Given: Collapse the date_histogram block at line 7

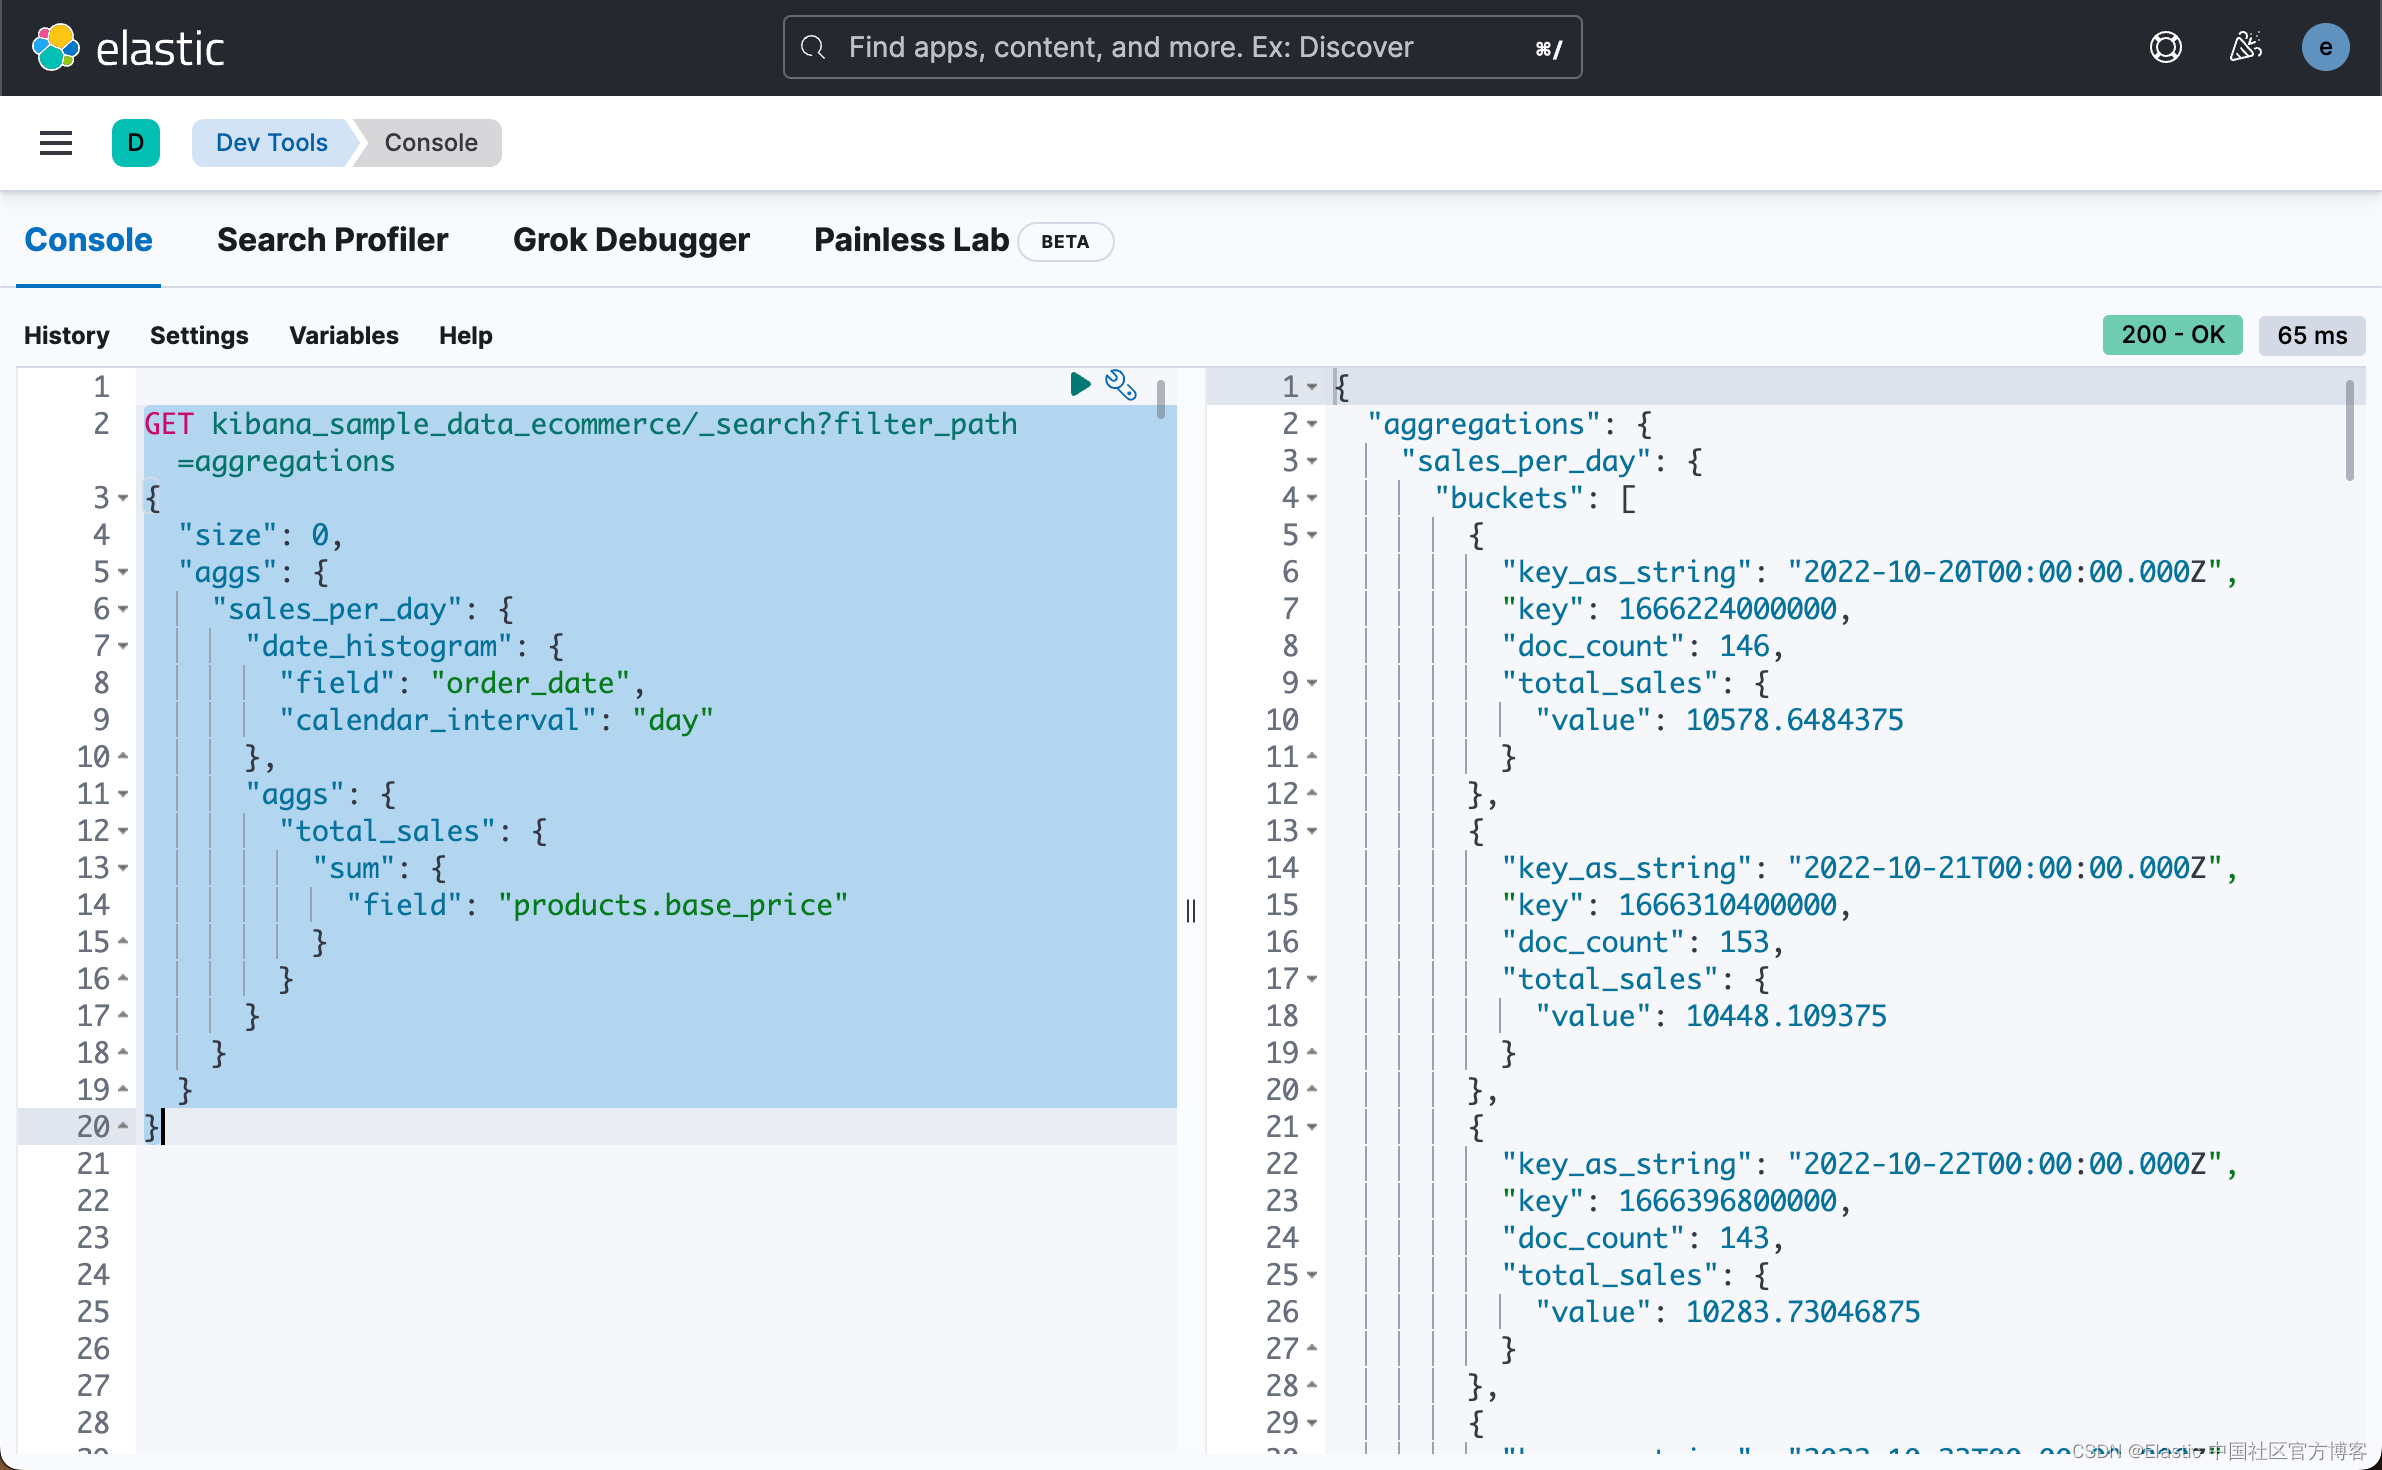Looking at the screenshot, I should click(123, 646).
